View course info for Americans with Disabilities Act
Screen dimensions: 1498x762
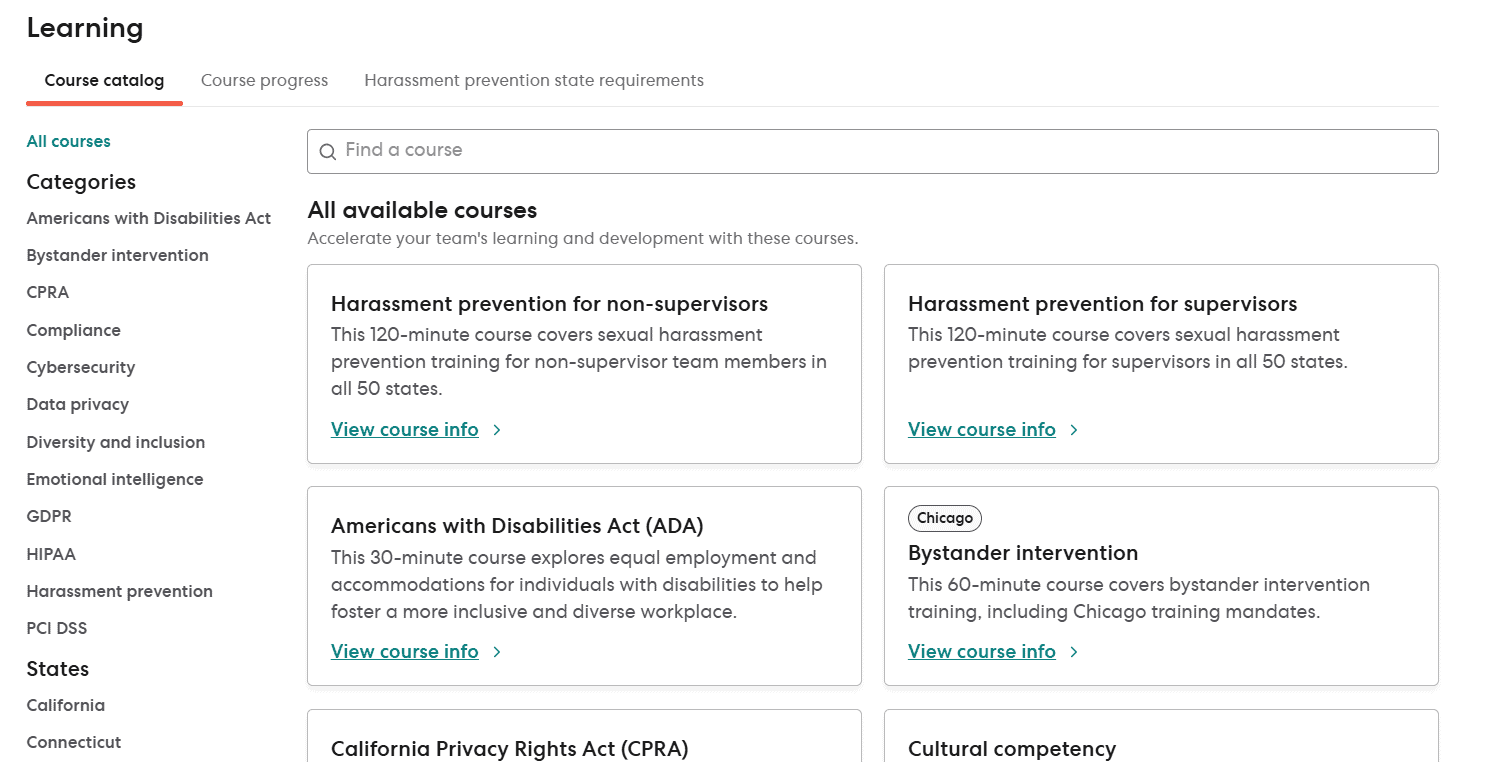pyautogui.click(x=404, y=652)
